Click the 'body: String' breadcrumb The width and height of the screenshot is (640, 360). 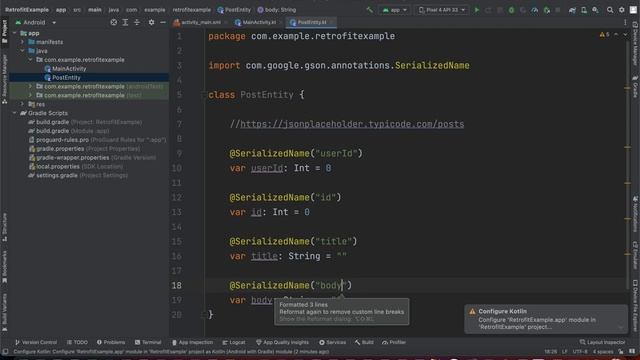277,10
